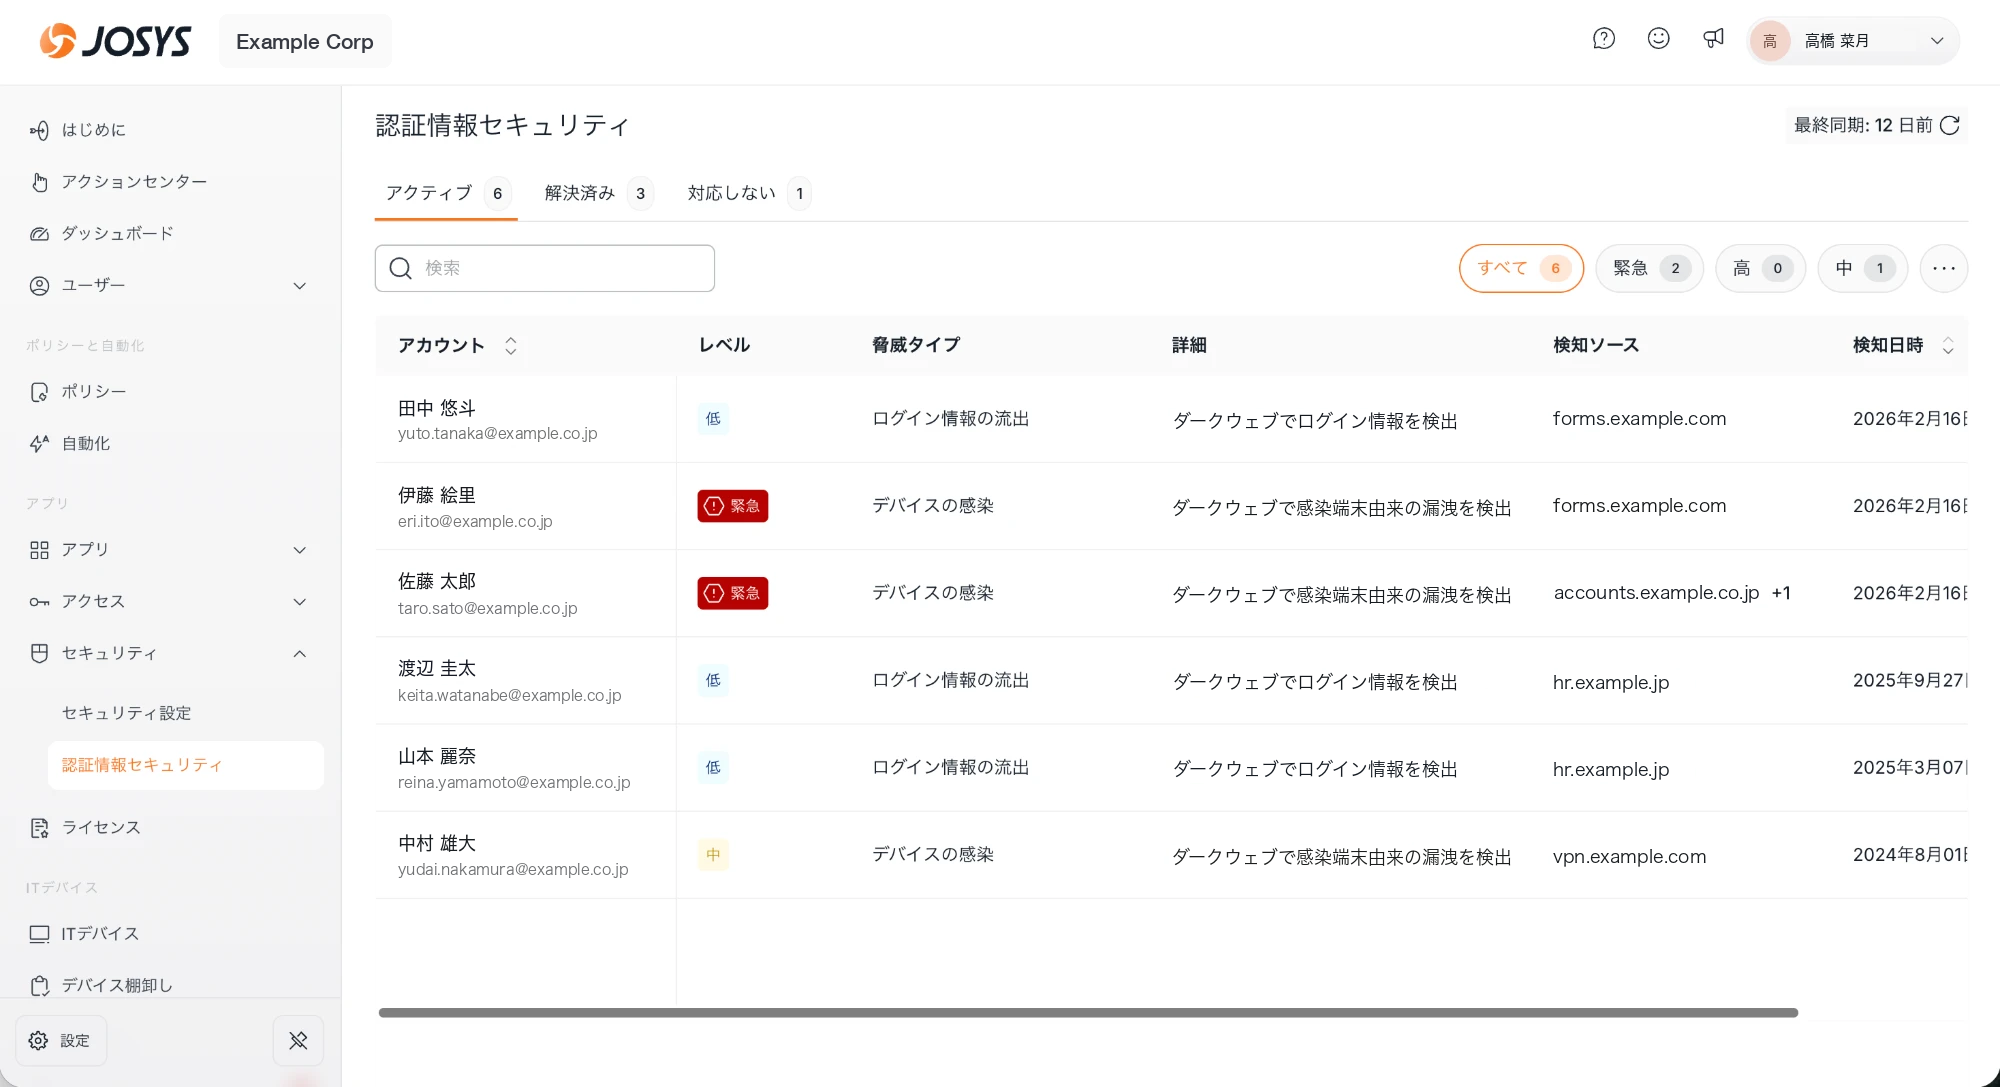The image size is (2000, 1087).
Task: Select 認証情報セキュリティ in the sidebar
Action: 186,766
